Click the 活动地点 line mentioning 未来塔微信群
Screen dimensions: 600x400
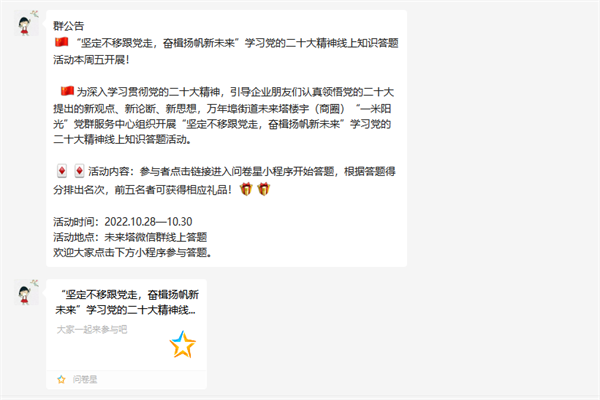click(x=130, y=237)
